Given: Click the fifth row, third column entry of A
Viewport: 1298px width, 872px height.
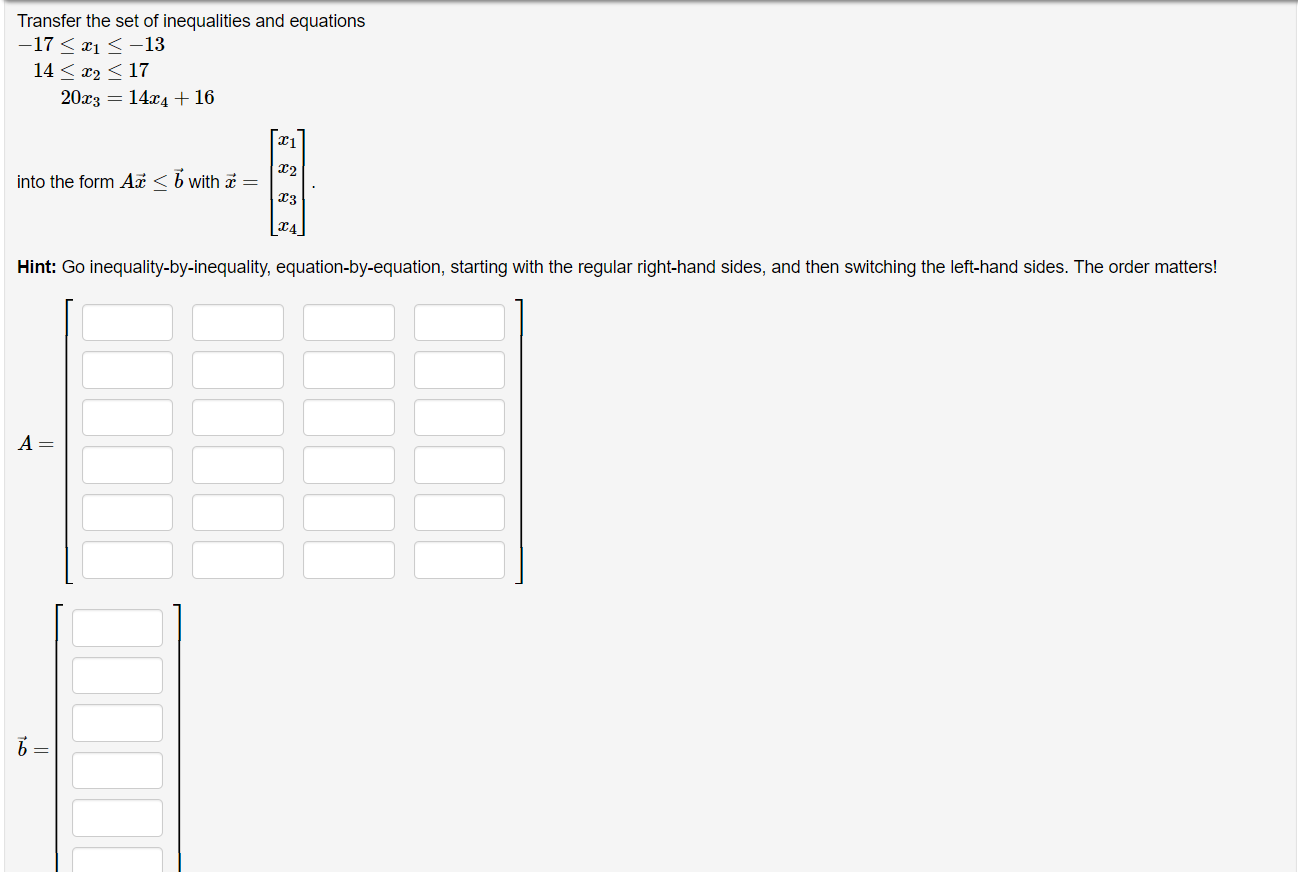Looking at the screenshot, I should click(348, 511).
